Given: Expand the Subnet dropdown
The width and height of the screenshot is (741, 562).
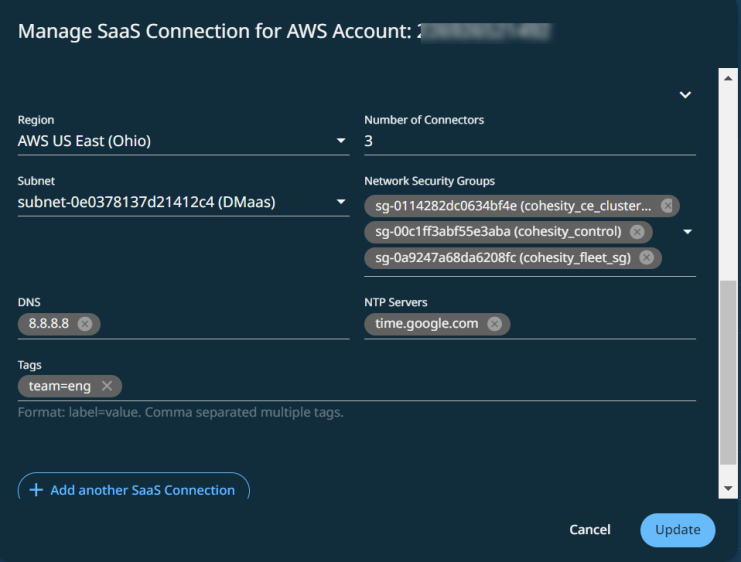Looking at the screenshot, I should [341, 203].
